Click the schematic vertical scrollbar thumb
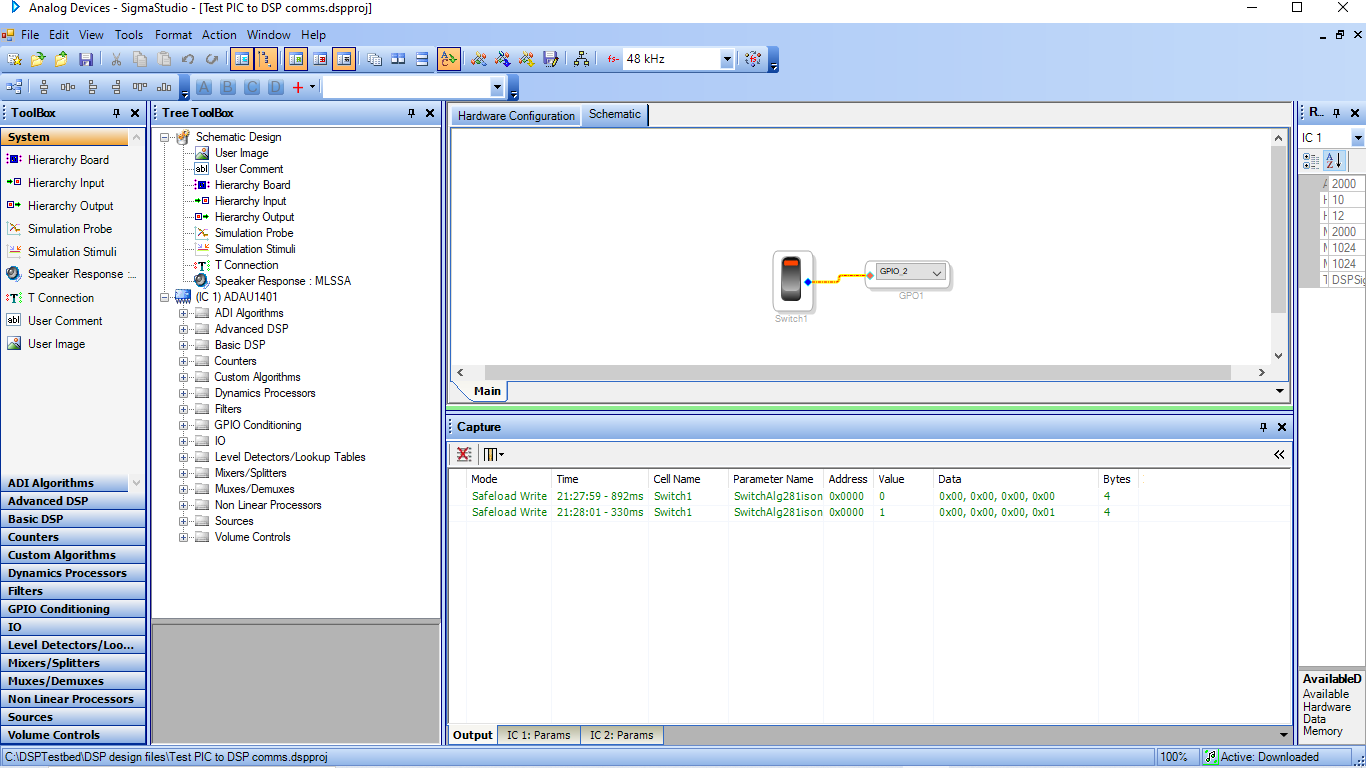This screenshot has height=768, width=1366. [1278, 230]
